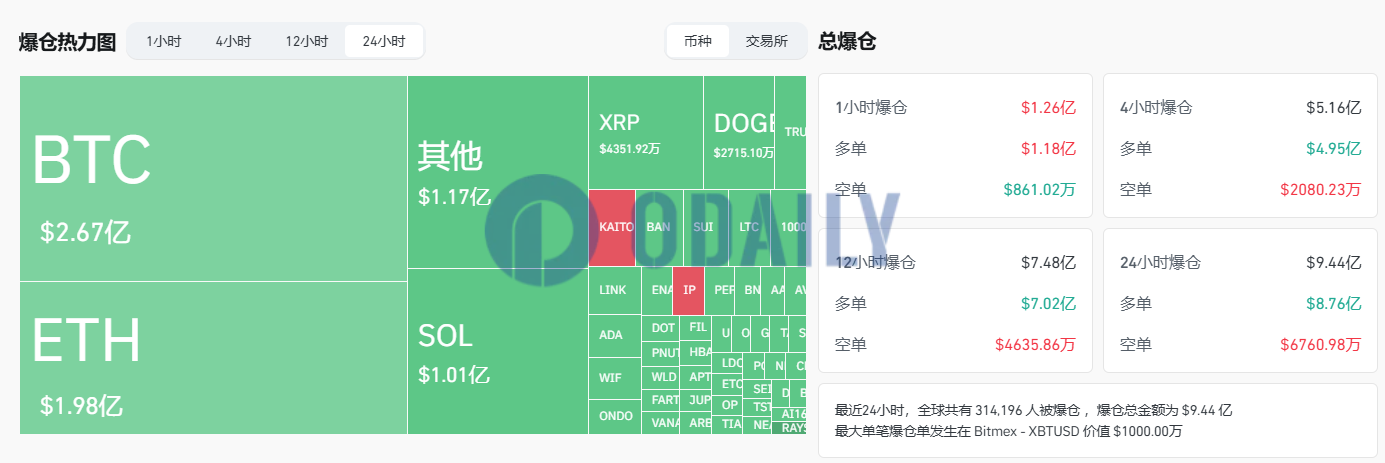This screenshot has width=1385, height=463.
Task: Click the 12小时爆仓 total $7.48亿
Action: pos(1048,263)
